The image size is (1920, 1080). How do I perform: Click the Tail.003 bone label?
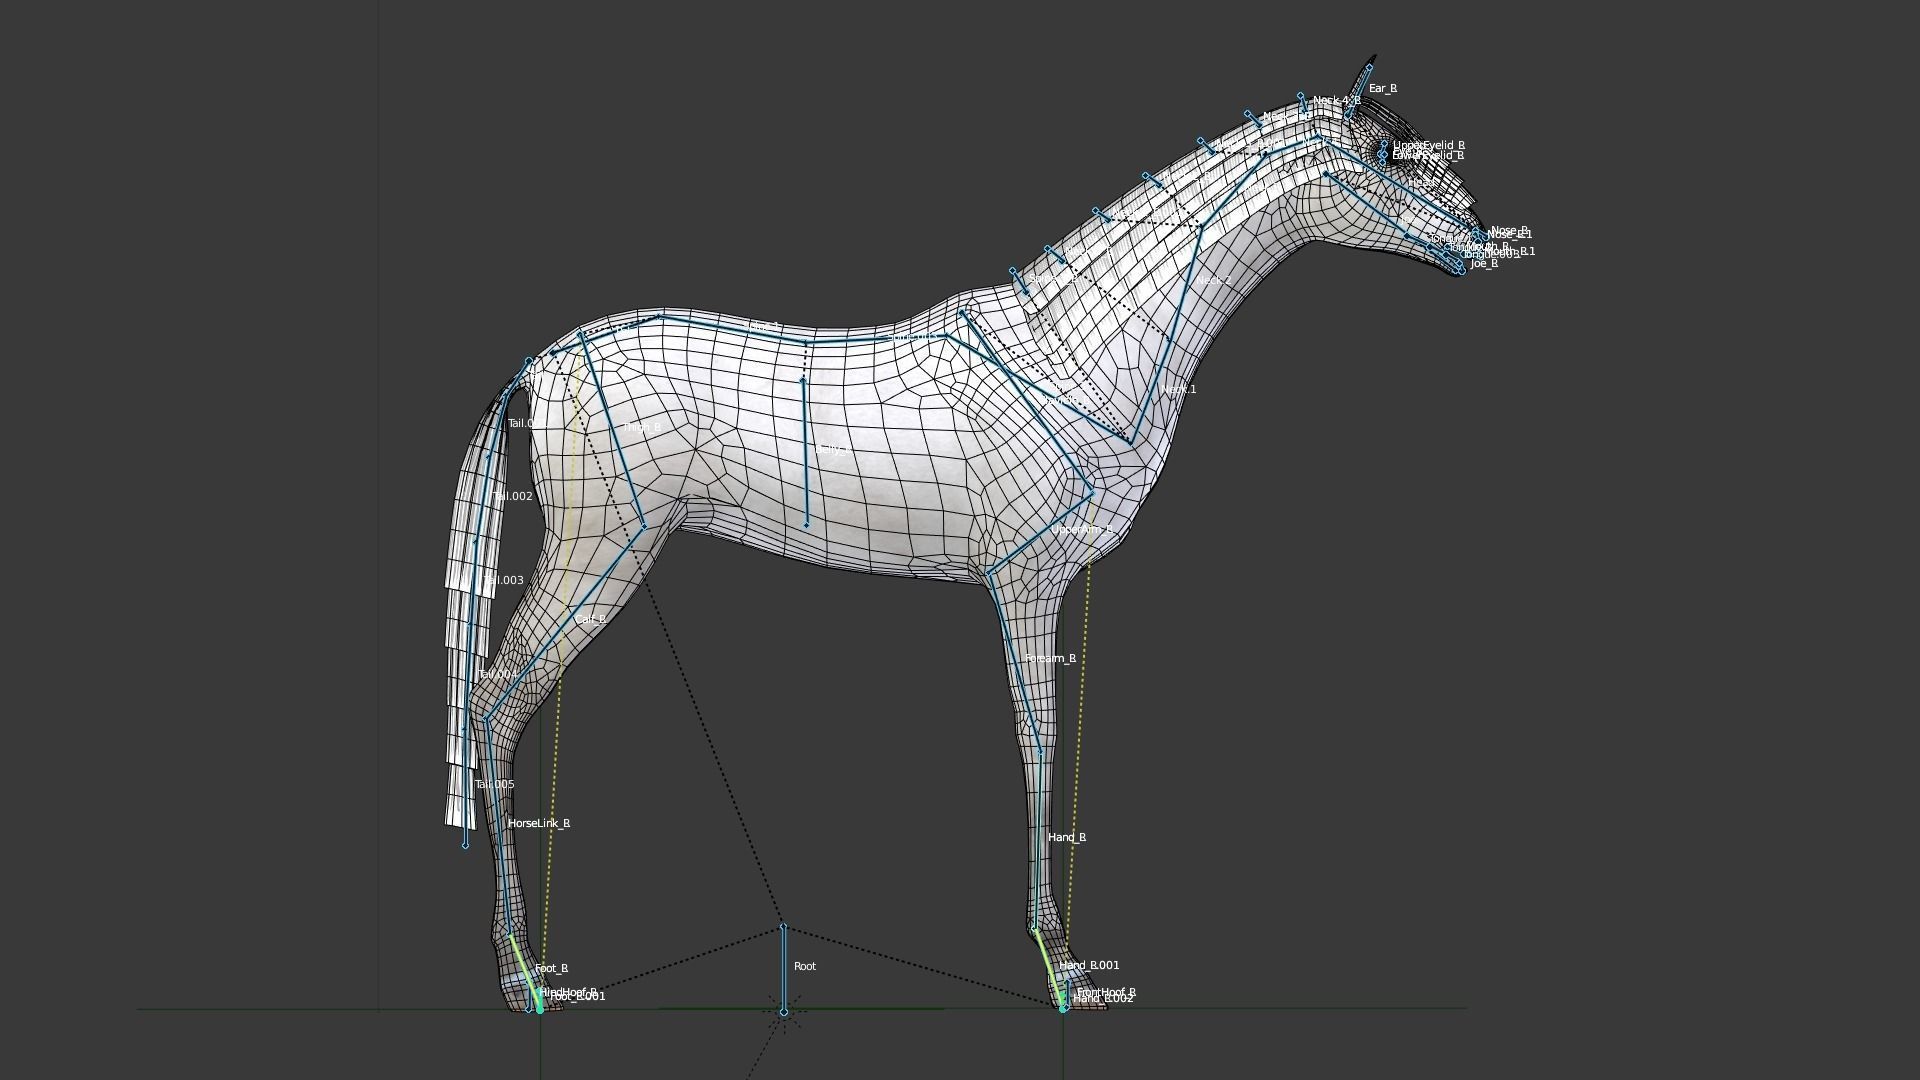[503, 580]
